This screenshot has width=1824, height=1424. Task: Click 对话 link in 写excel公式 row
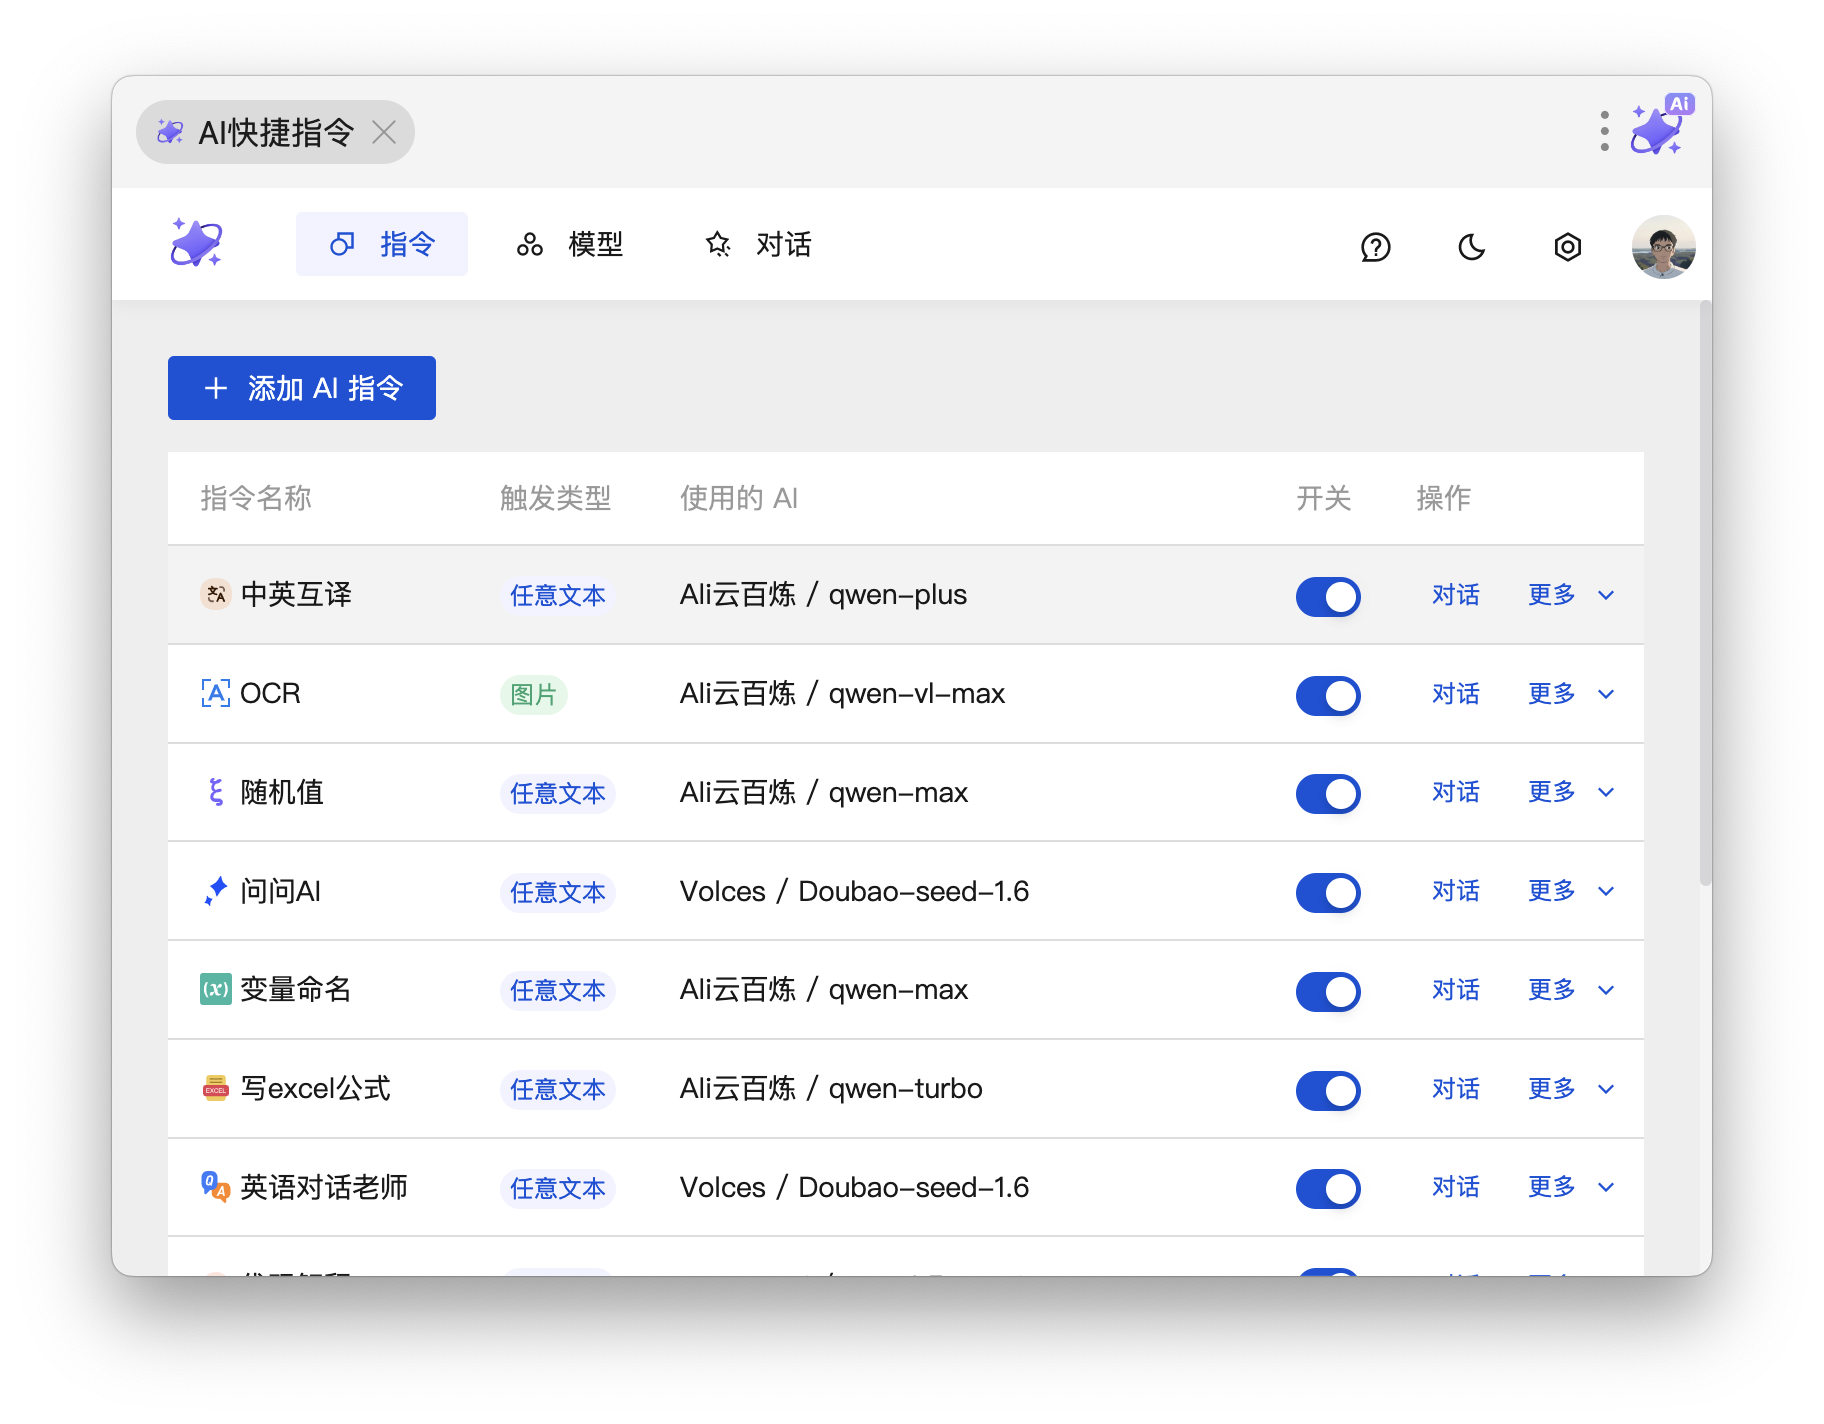[x=1455, y=1088]
